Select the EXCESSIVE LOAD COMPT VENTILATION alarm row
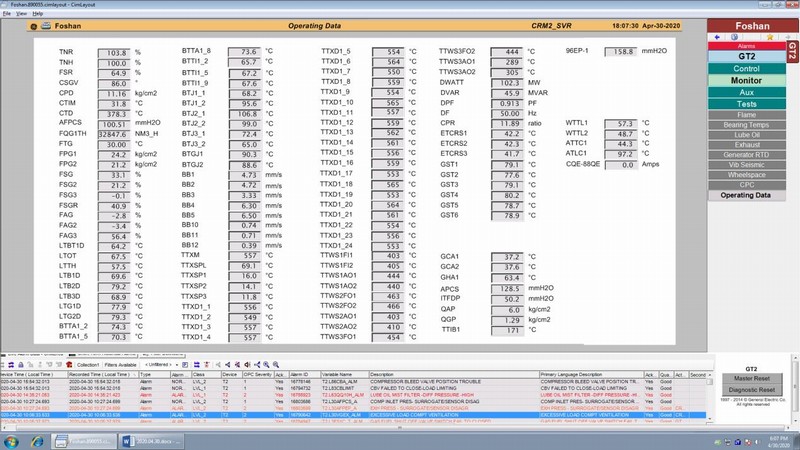 click(x=353, y=415)
